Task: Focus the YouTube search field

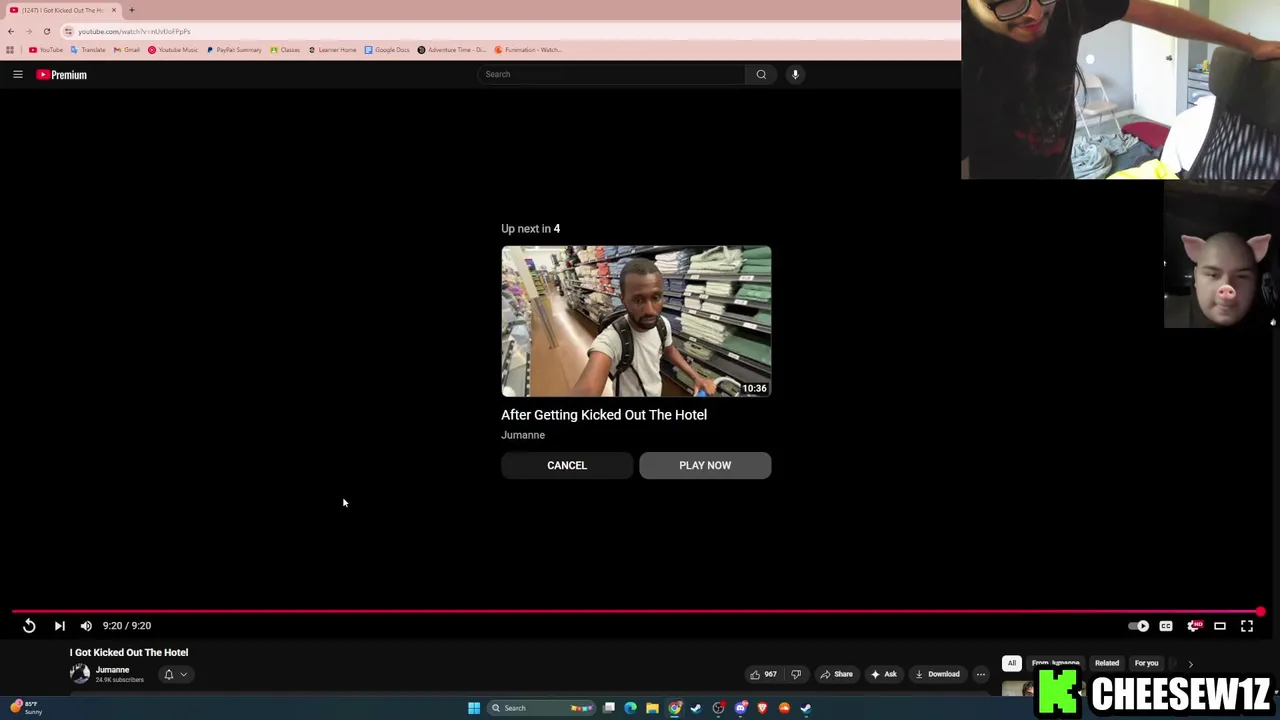Action: [611, 74]
